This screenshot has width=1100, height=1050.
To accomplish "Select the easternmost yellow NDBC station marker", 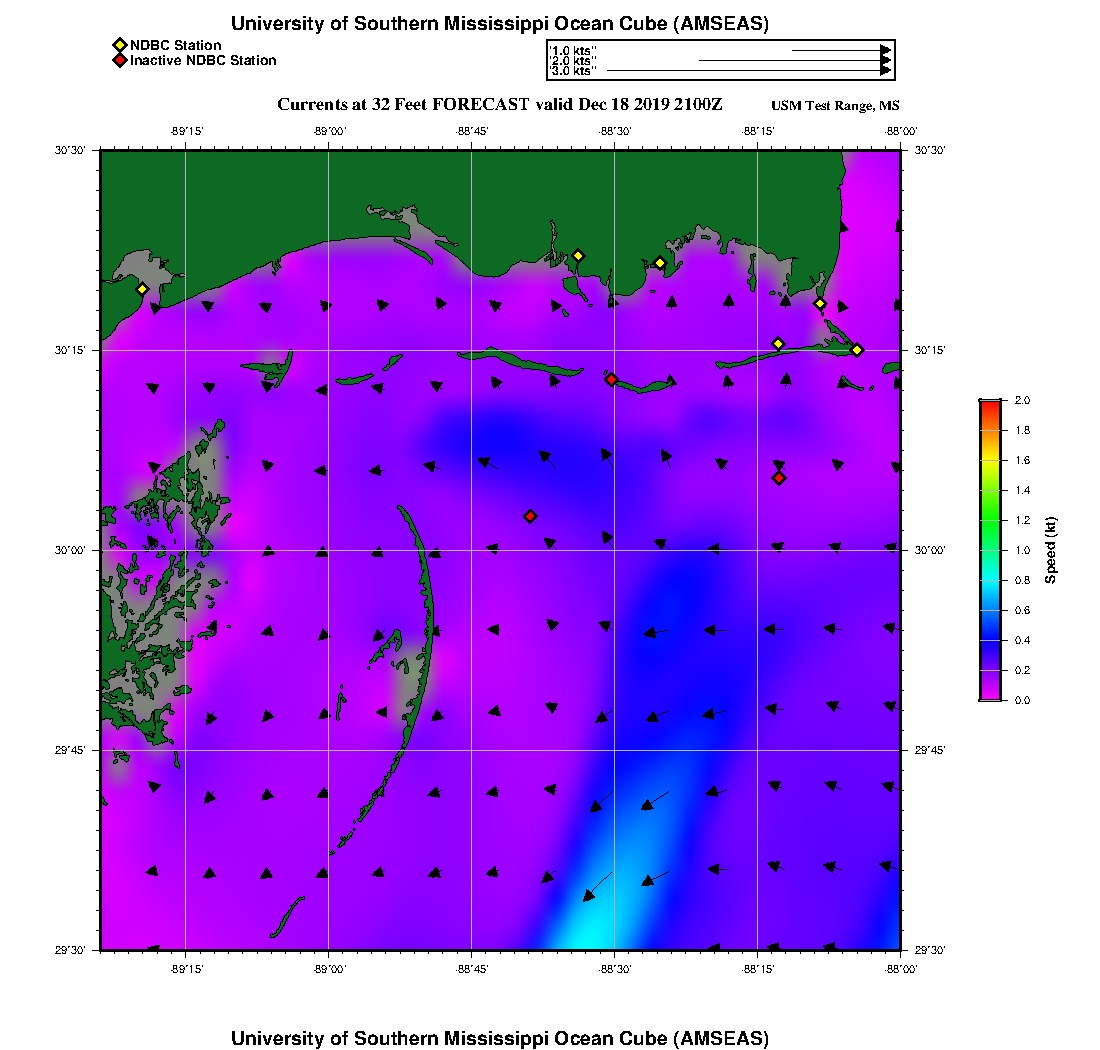I will coord(857,349).
